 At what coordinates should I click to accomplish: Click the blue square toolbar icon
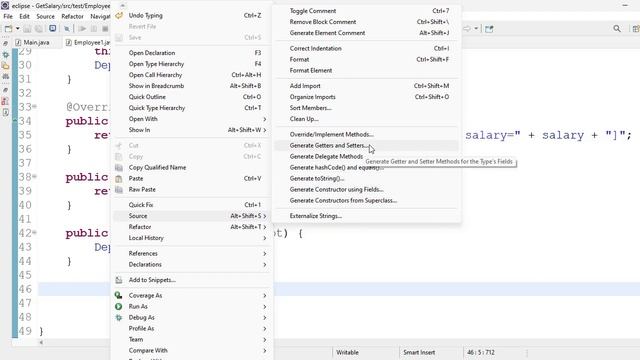pos(53,28)
